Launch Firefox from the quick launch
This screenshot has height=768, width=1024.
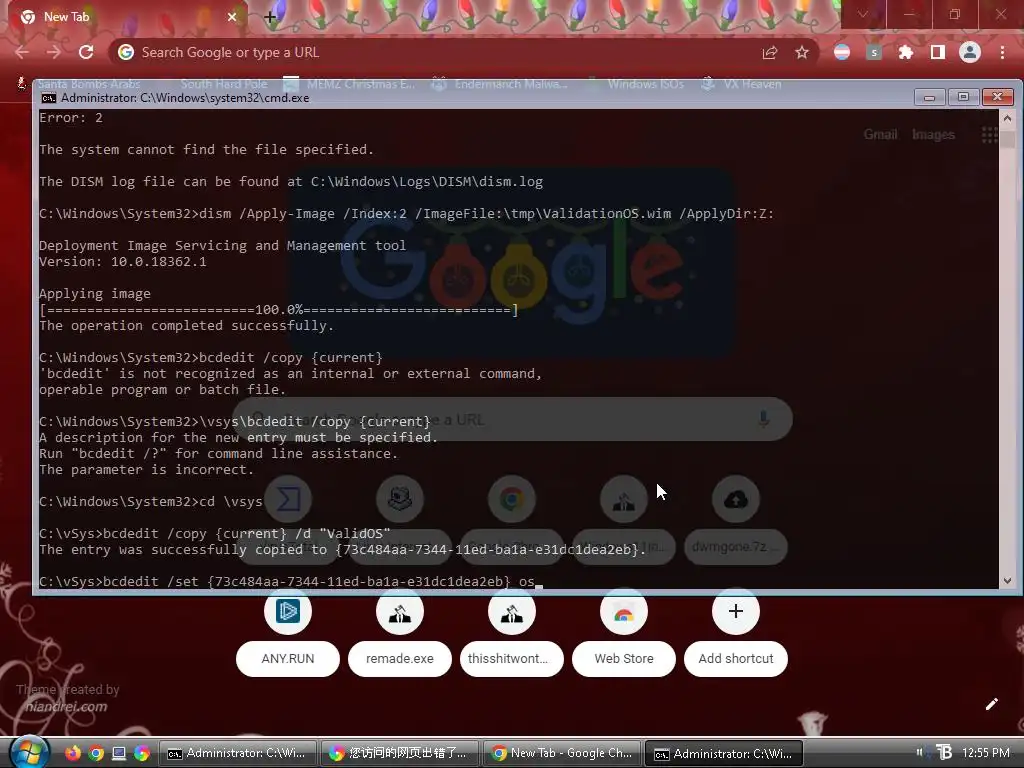pyautogui.click(x=73, y=753)
